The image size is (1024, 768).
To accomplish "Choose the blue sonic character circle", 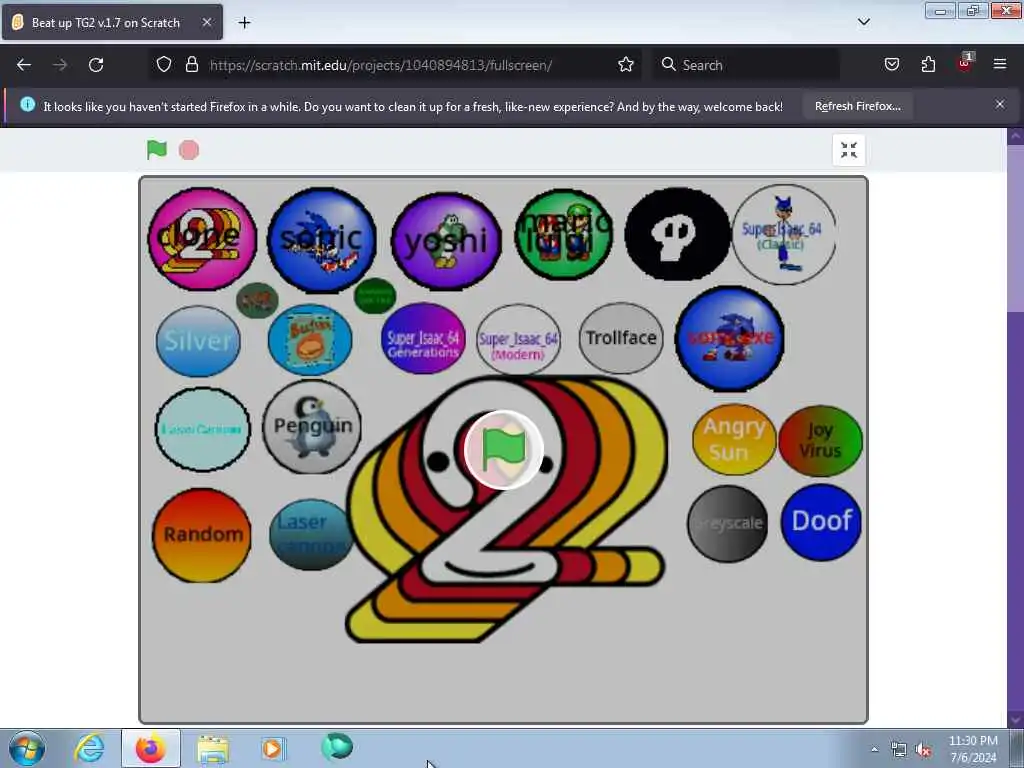I will [x=321, y=240].
